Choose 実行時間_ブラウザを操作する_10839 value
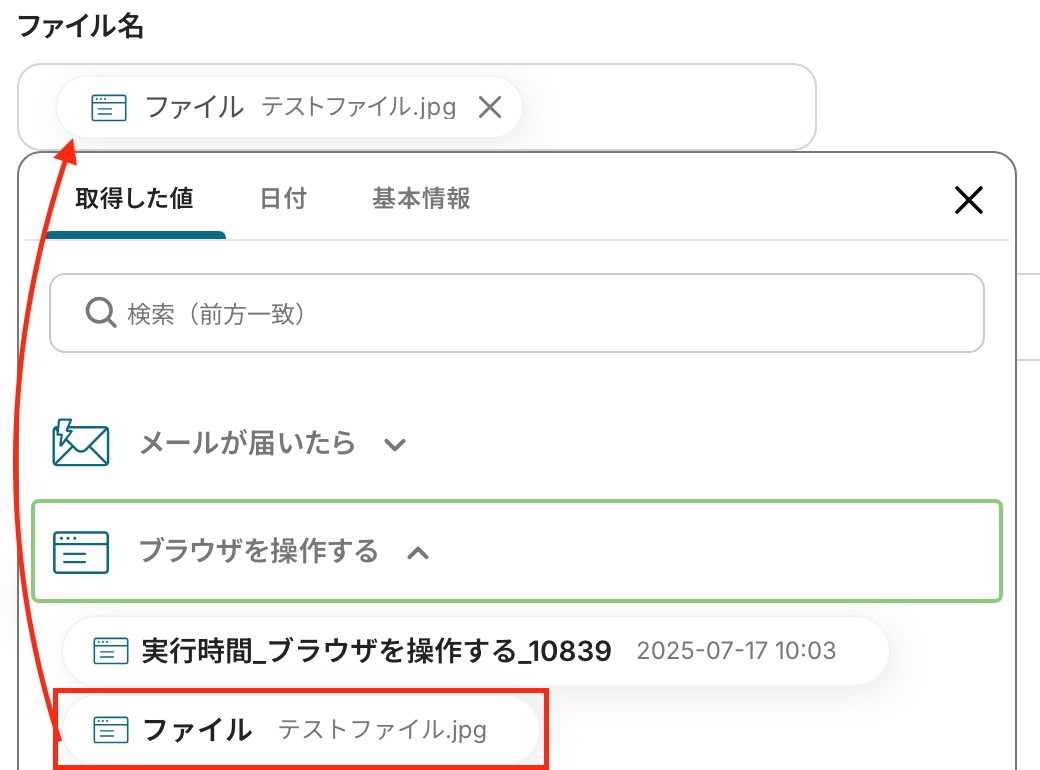This screenshot has height=770, width=1040. tap(376, 652)
